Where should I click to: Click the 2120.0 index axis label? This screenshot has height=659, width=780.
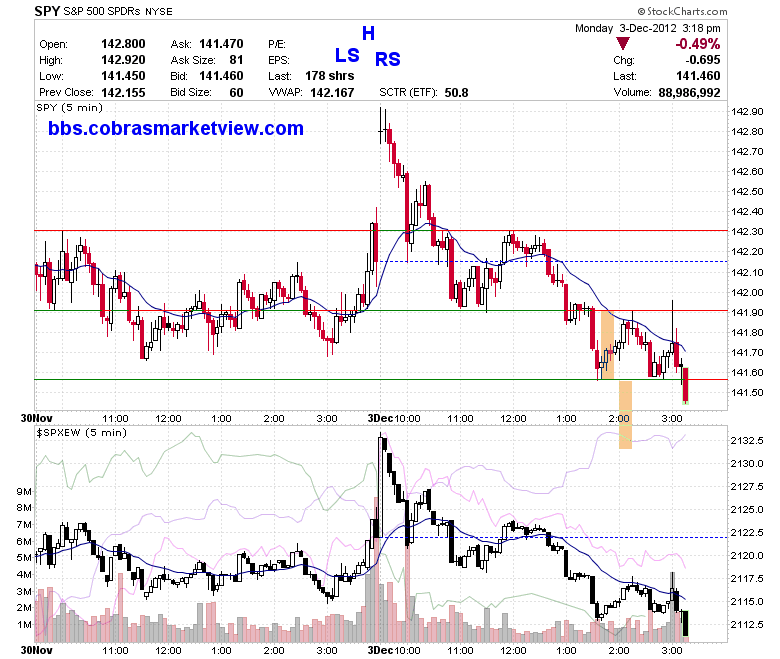(x=747, y=556)
